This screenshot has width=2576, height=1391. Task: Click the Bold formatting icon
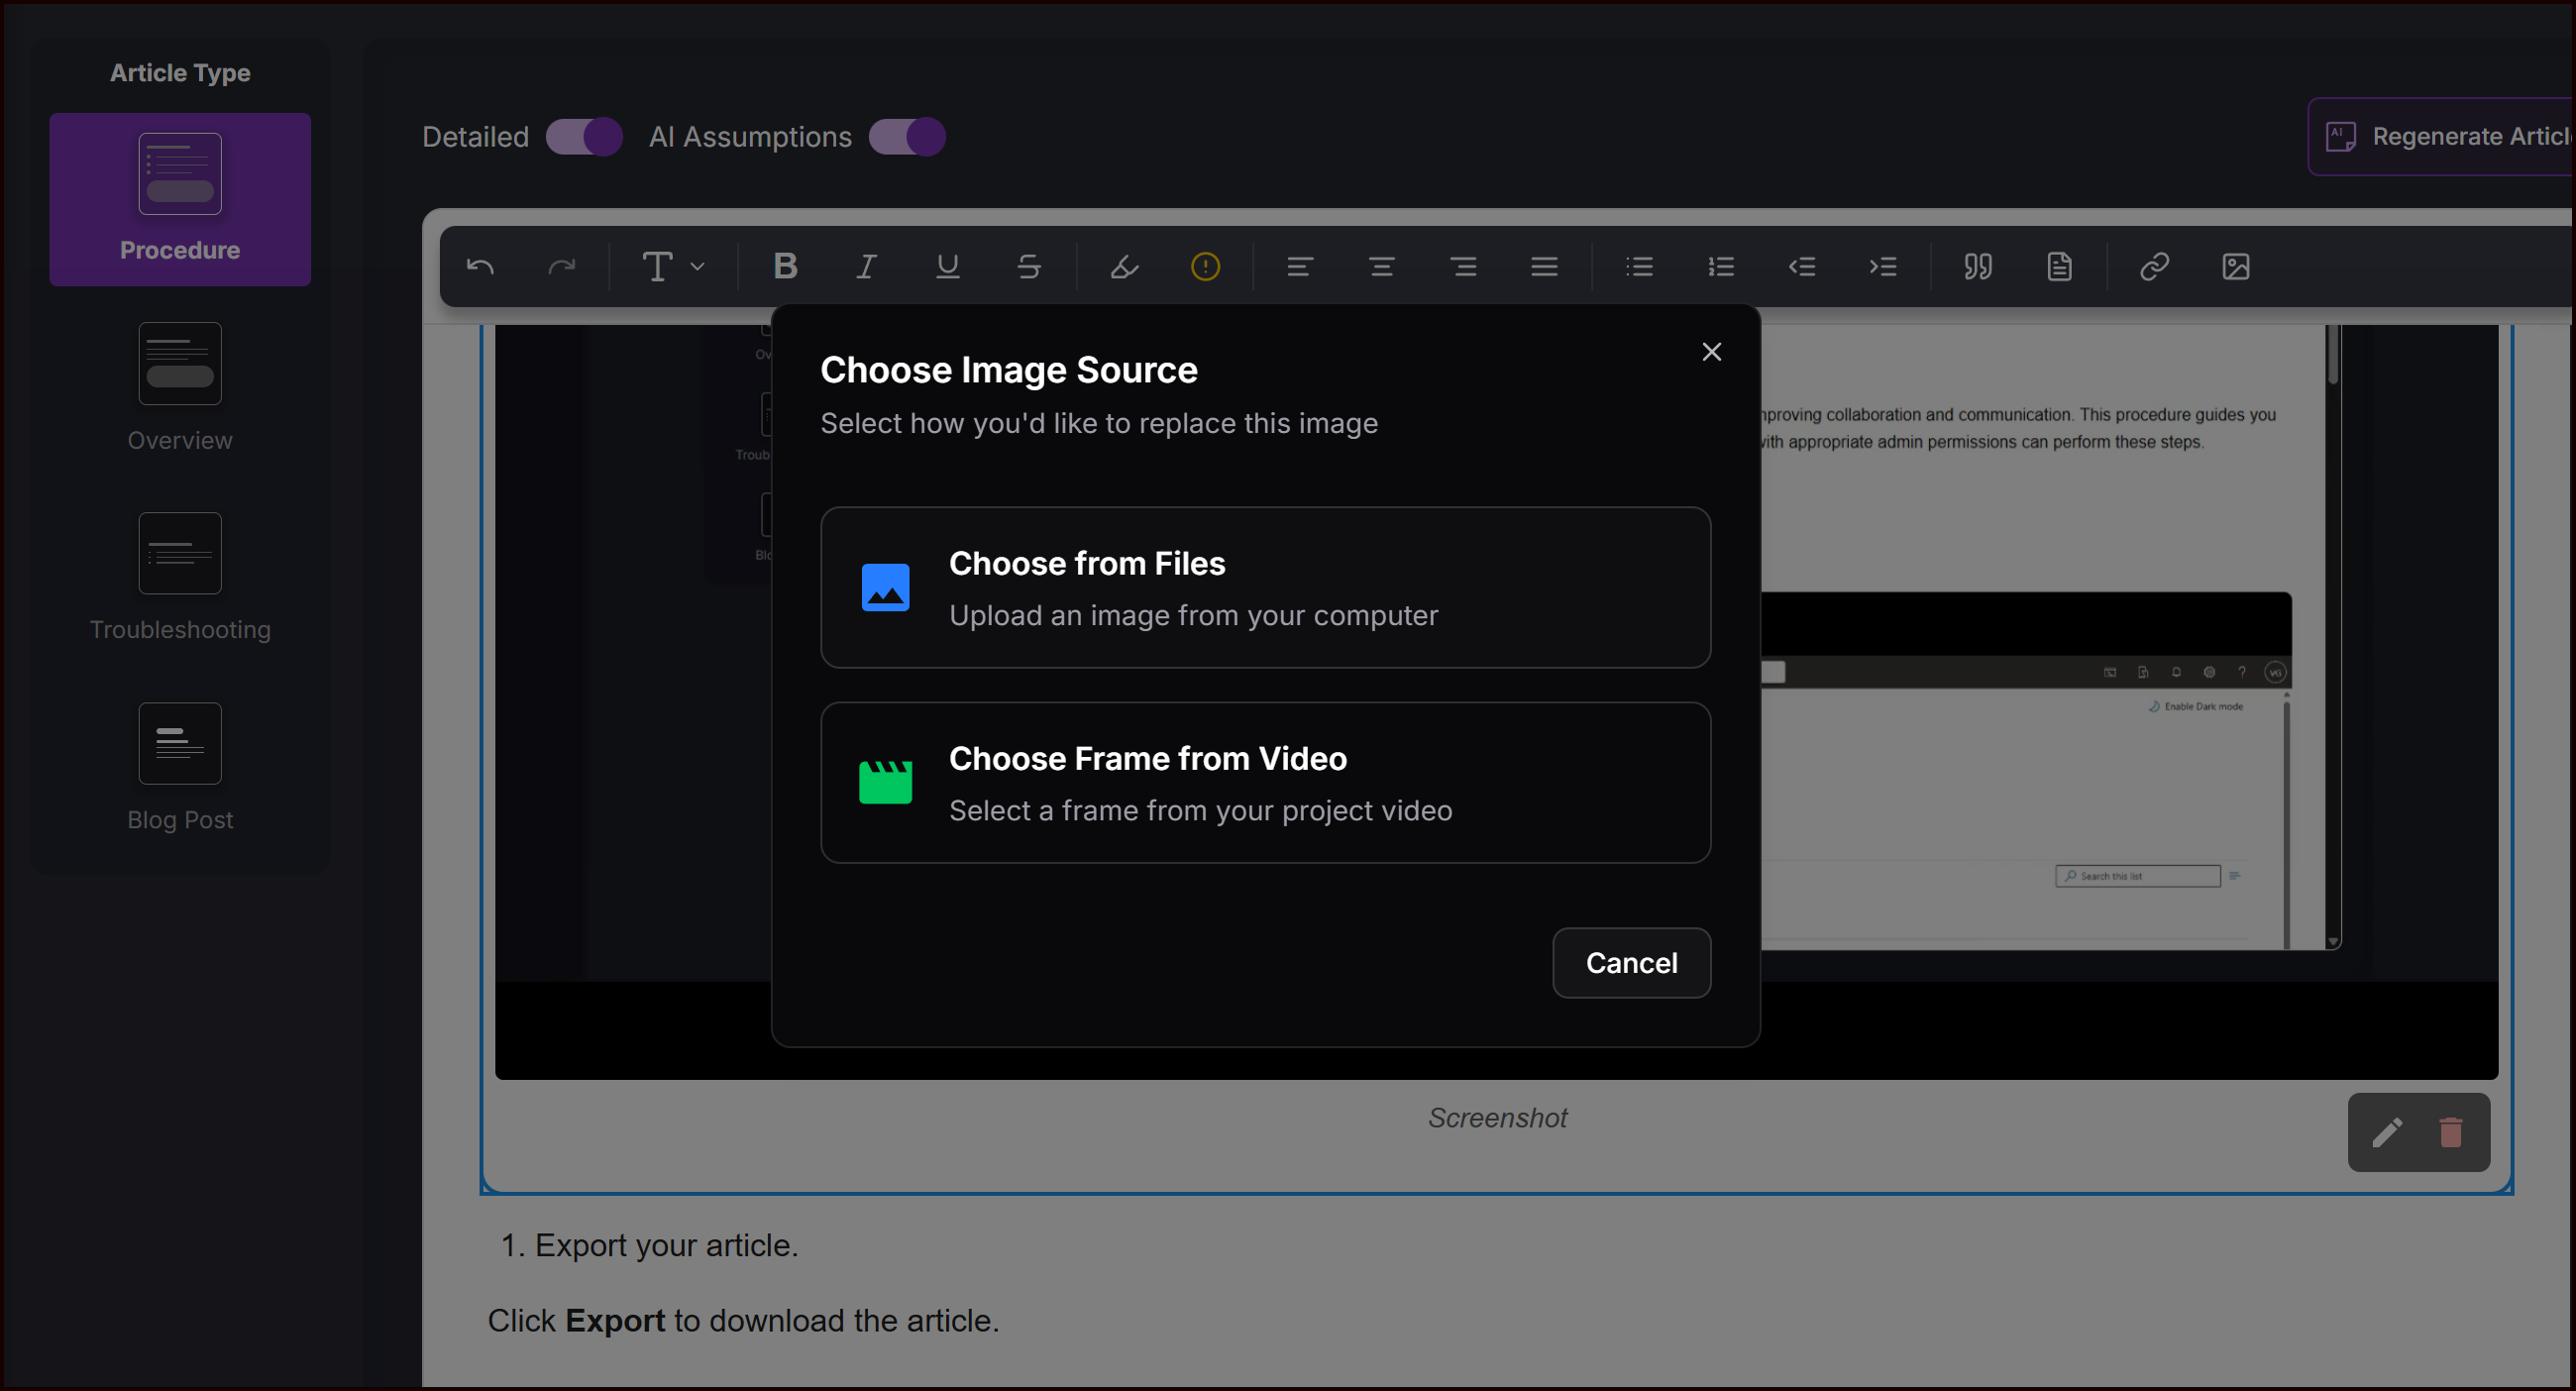(785, 267)
